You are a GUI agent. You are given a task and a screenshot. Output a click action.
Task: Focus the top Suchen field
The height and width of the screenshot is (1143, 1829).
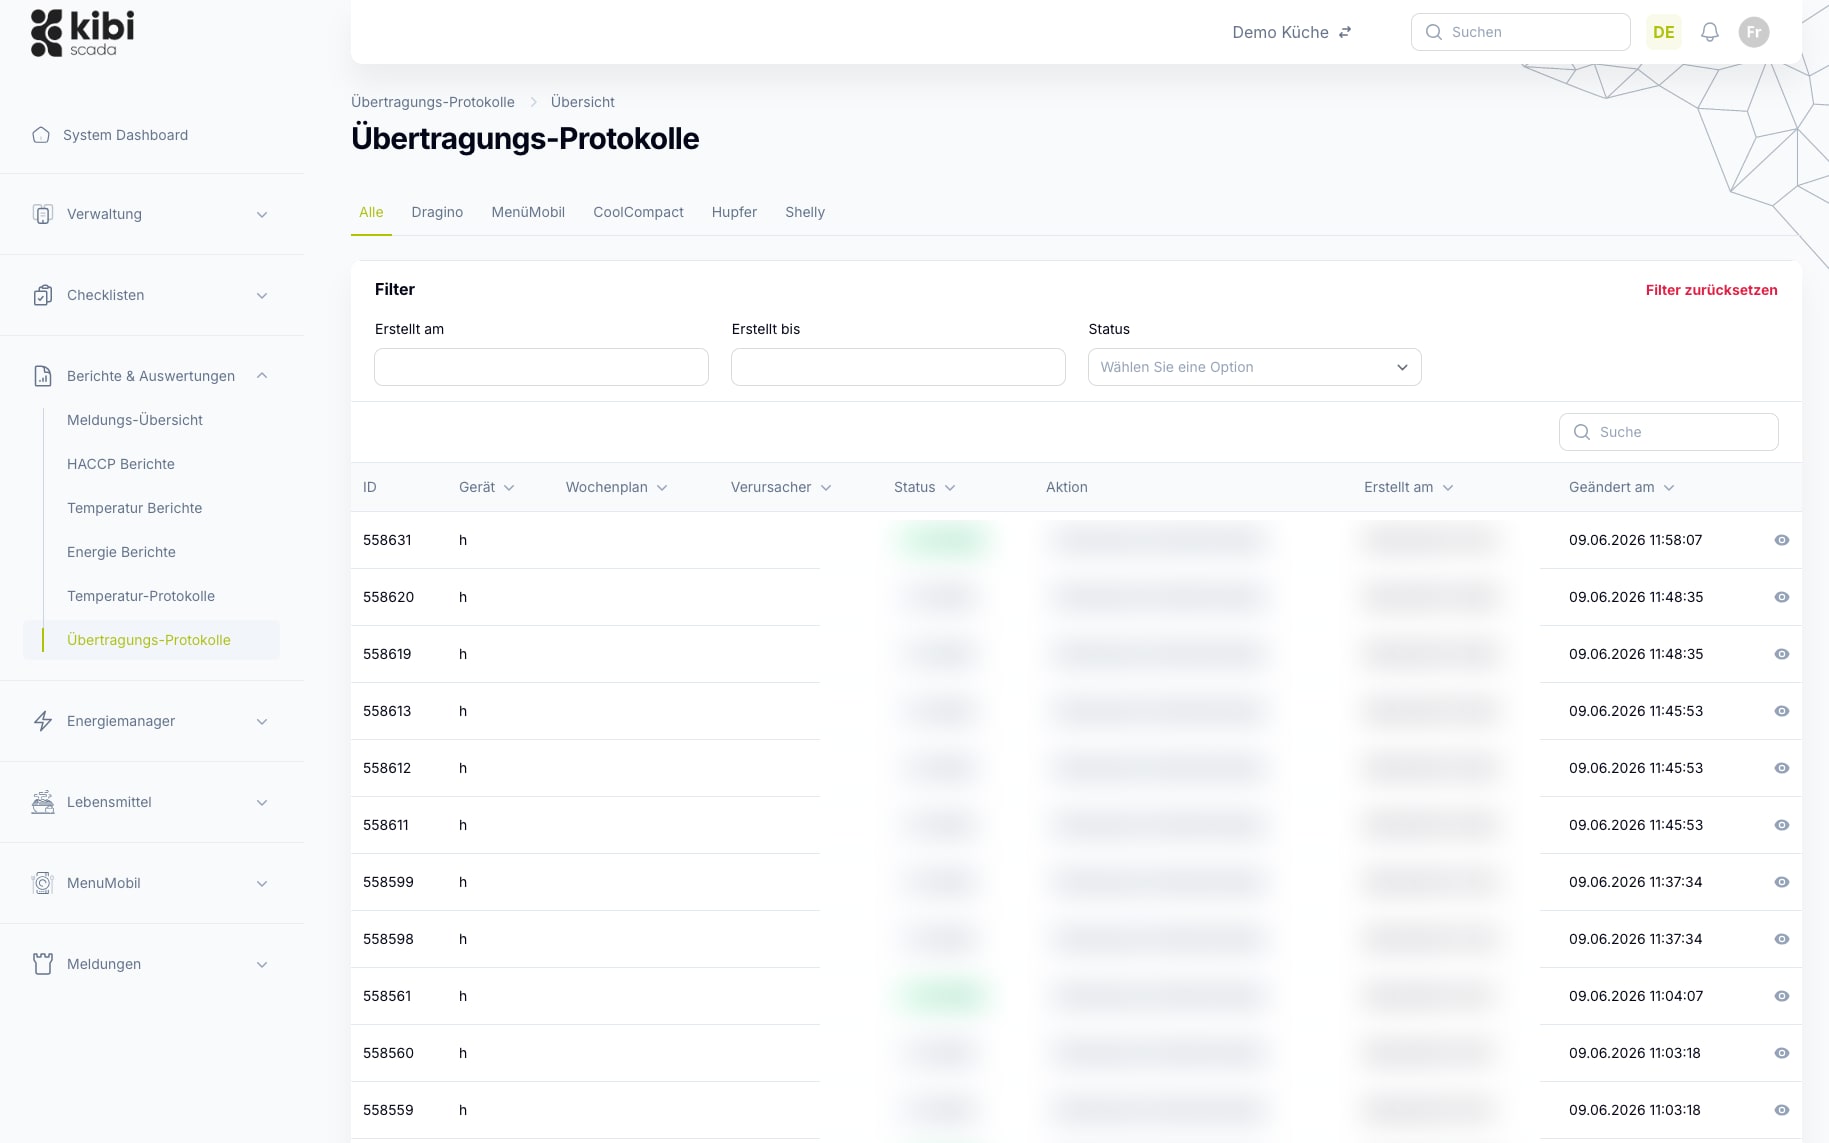click(x=1520, y=32)
